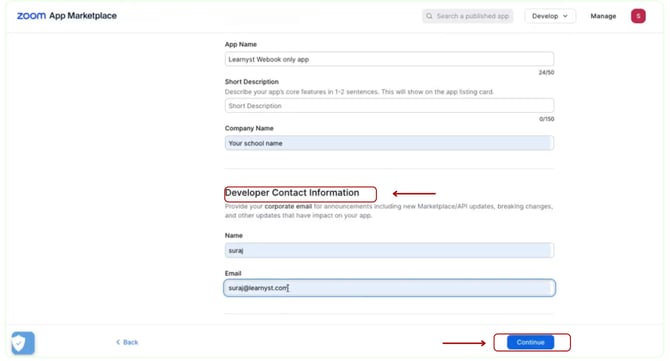
Task: Go Back to previous step
Action: point(127,342)
